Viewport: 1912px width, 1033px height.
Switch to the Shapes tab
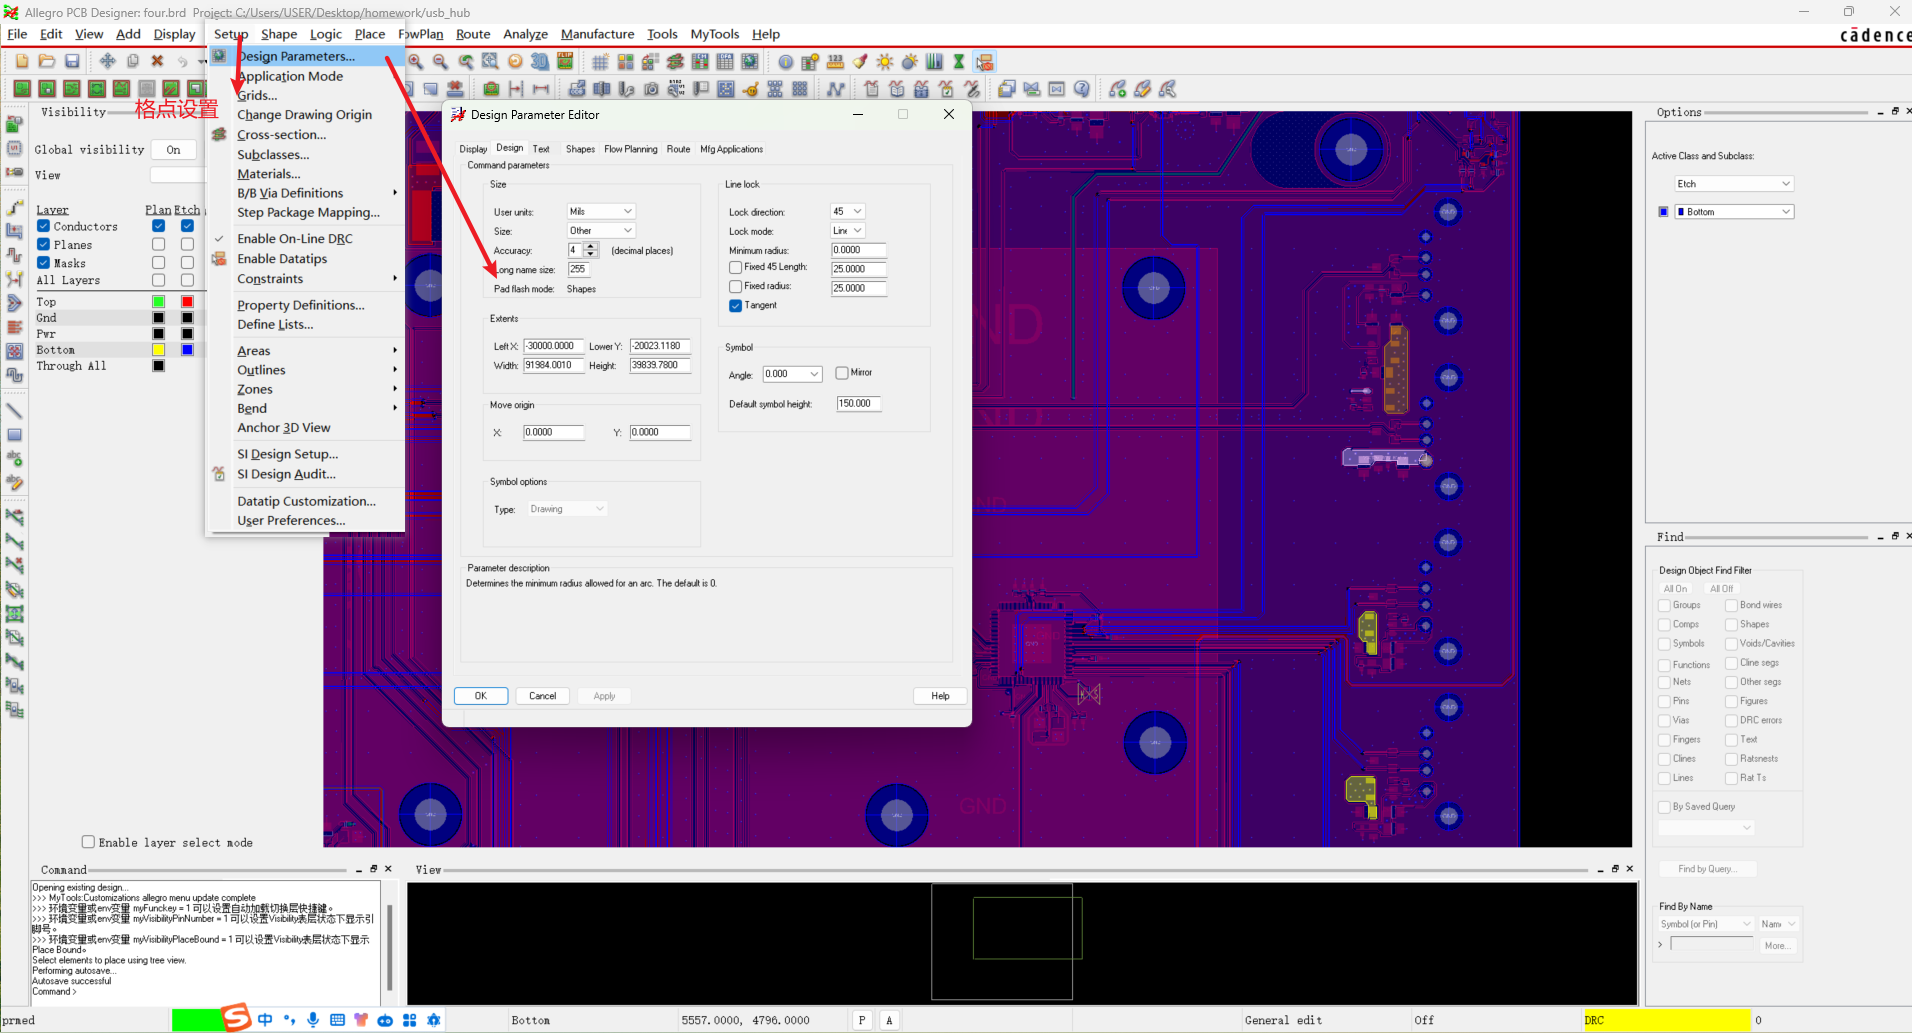point(580,149)
